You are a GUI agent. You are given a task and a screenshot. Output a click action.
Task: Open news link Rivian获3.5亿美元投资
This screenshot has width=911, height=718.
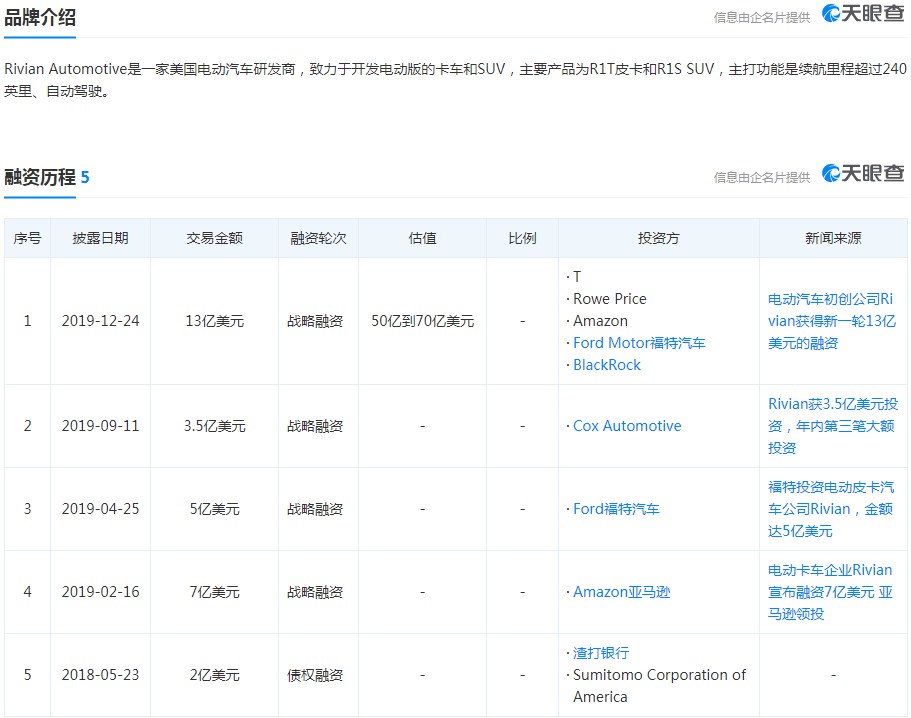(x=833, y=426)
